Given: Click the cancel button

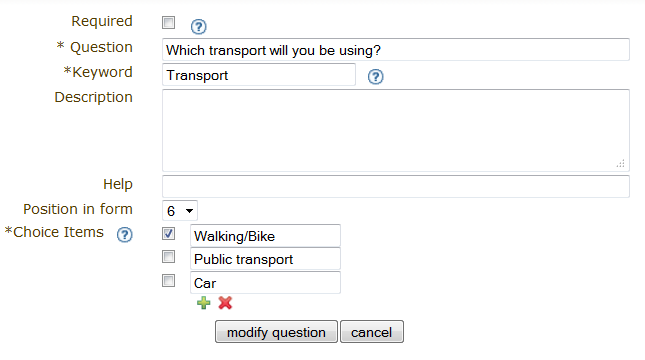Looking at the screenshot, I should coord(371,332).
